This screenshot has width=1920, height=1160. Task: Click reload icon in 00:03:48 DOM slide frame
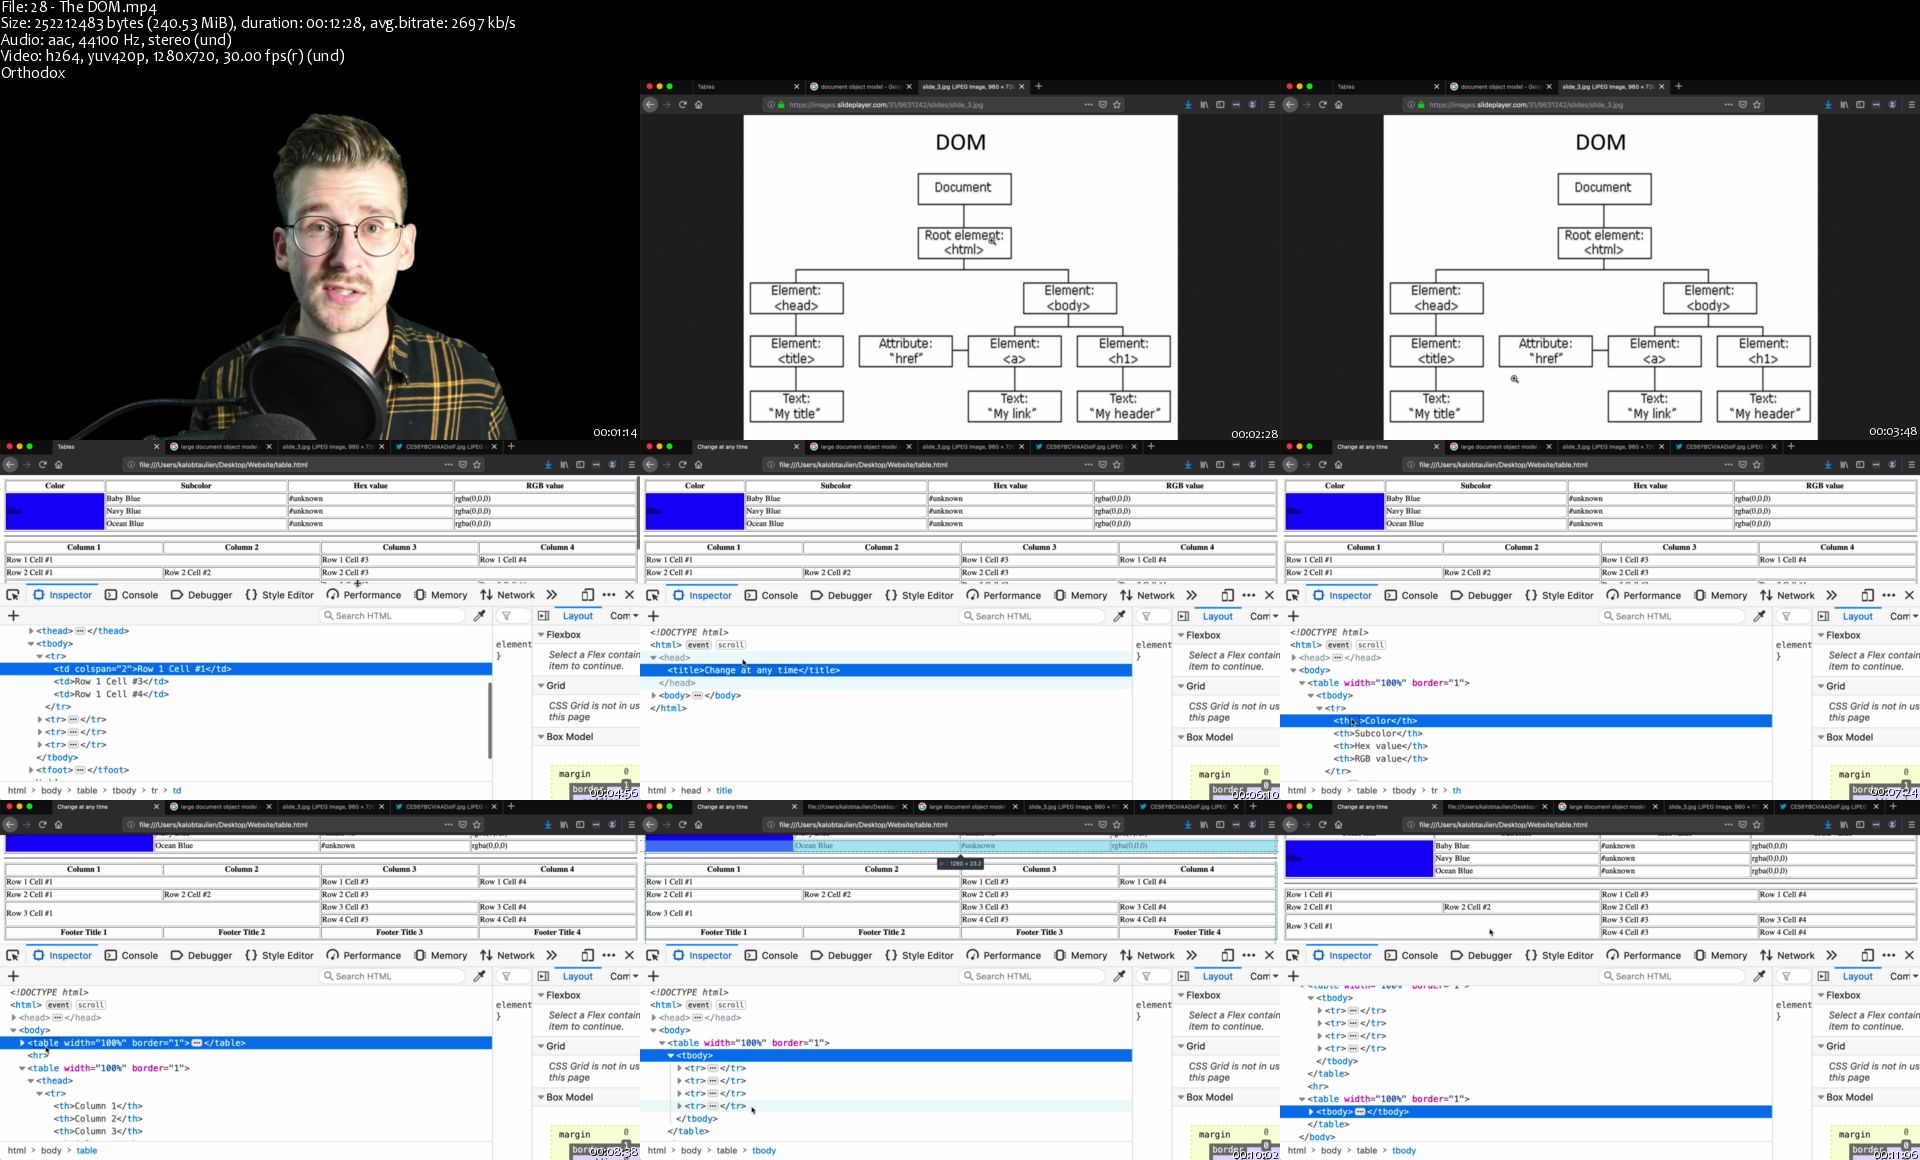(1323, 104)
